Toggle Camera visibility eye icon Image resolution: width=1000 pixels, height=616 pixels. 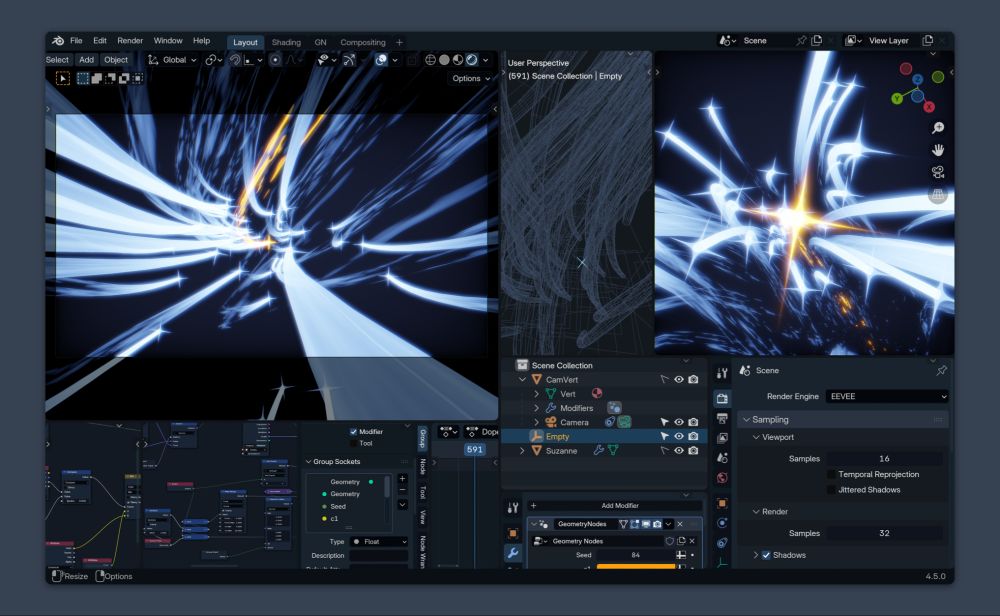click(679, 422)
